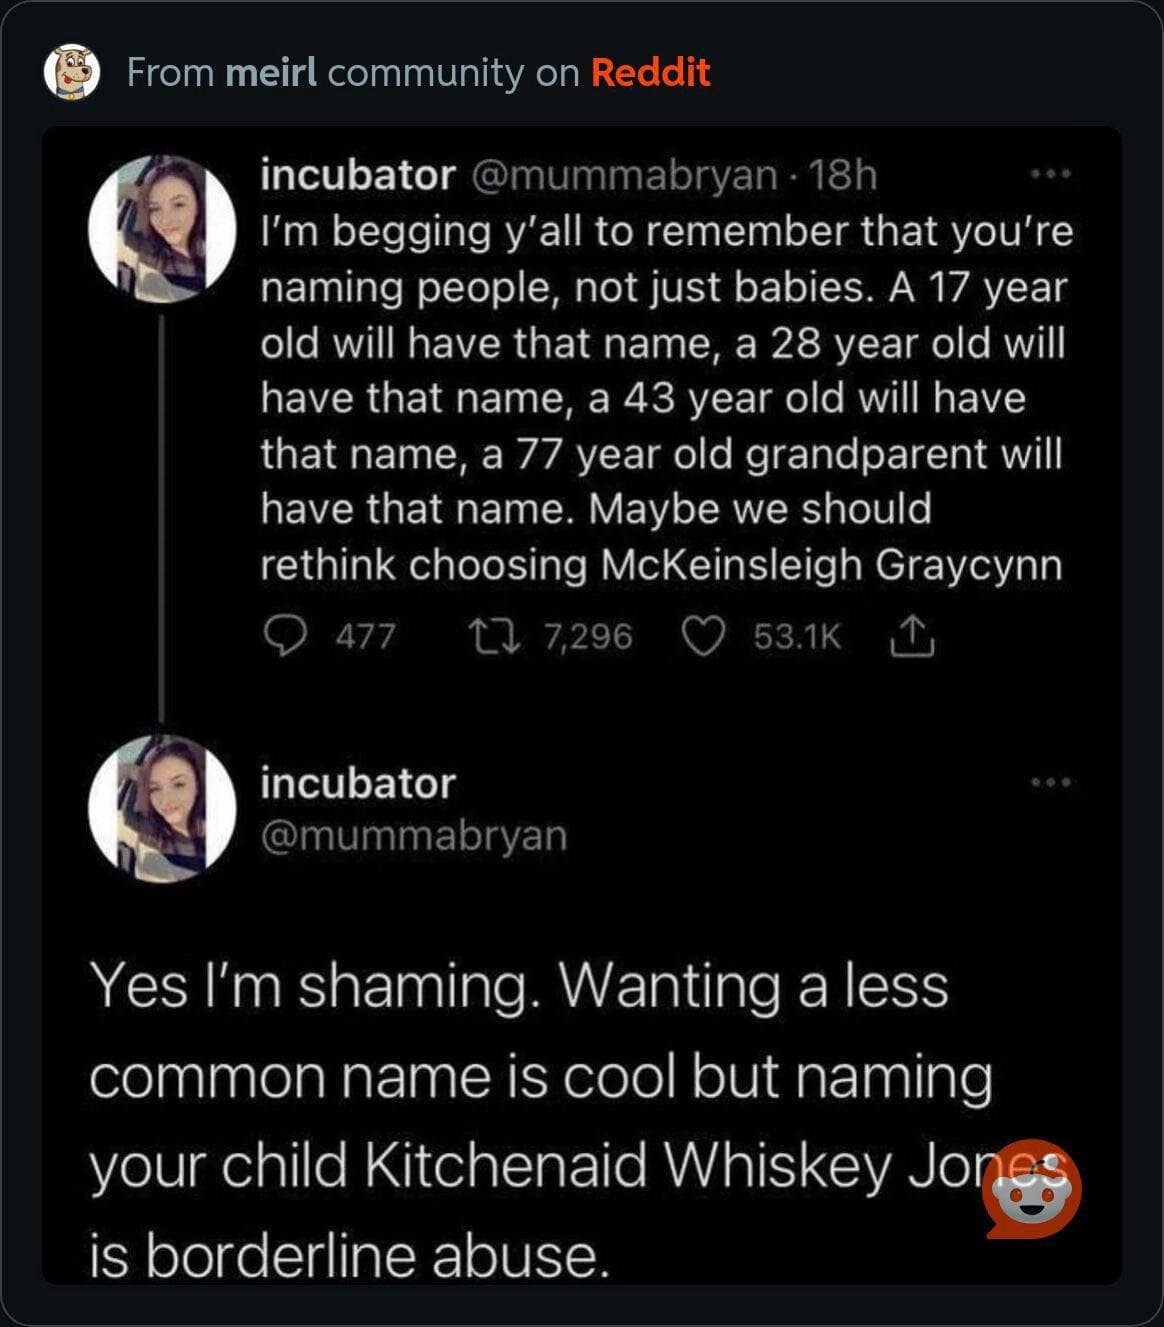Open the meirl community link

point(271,72)
